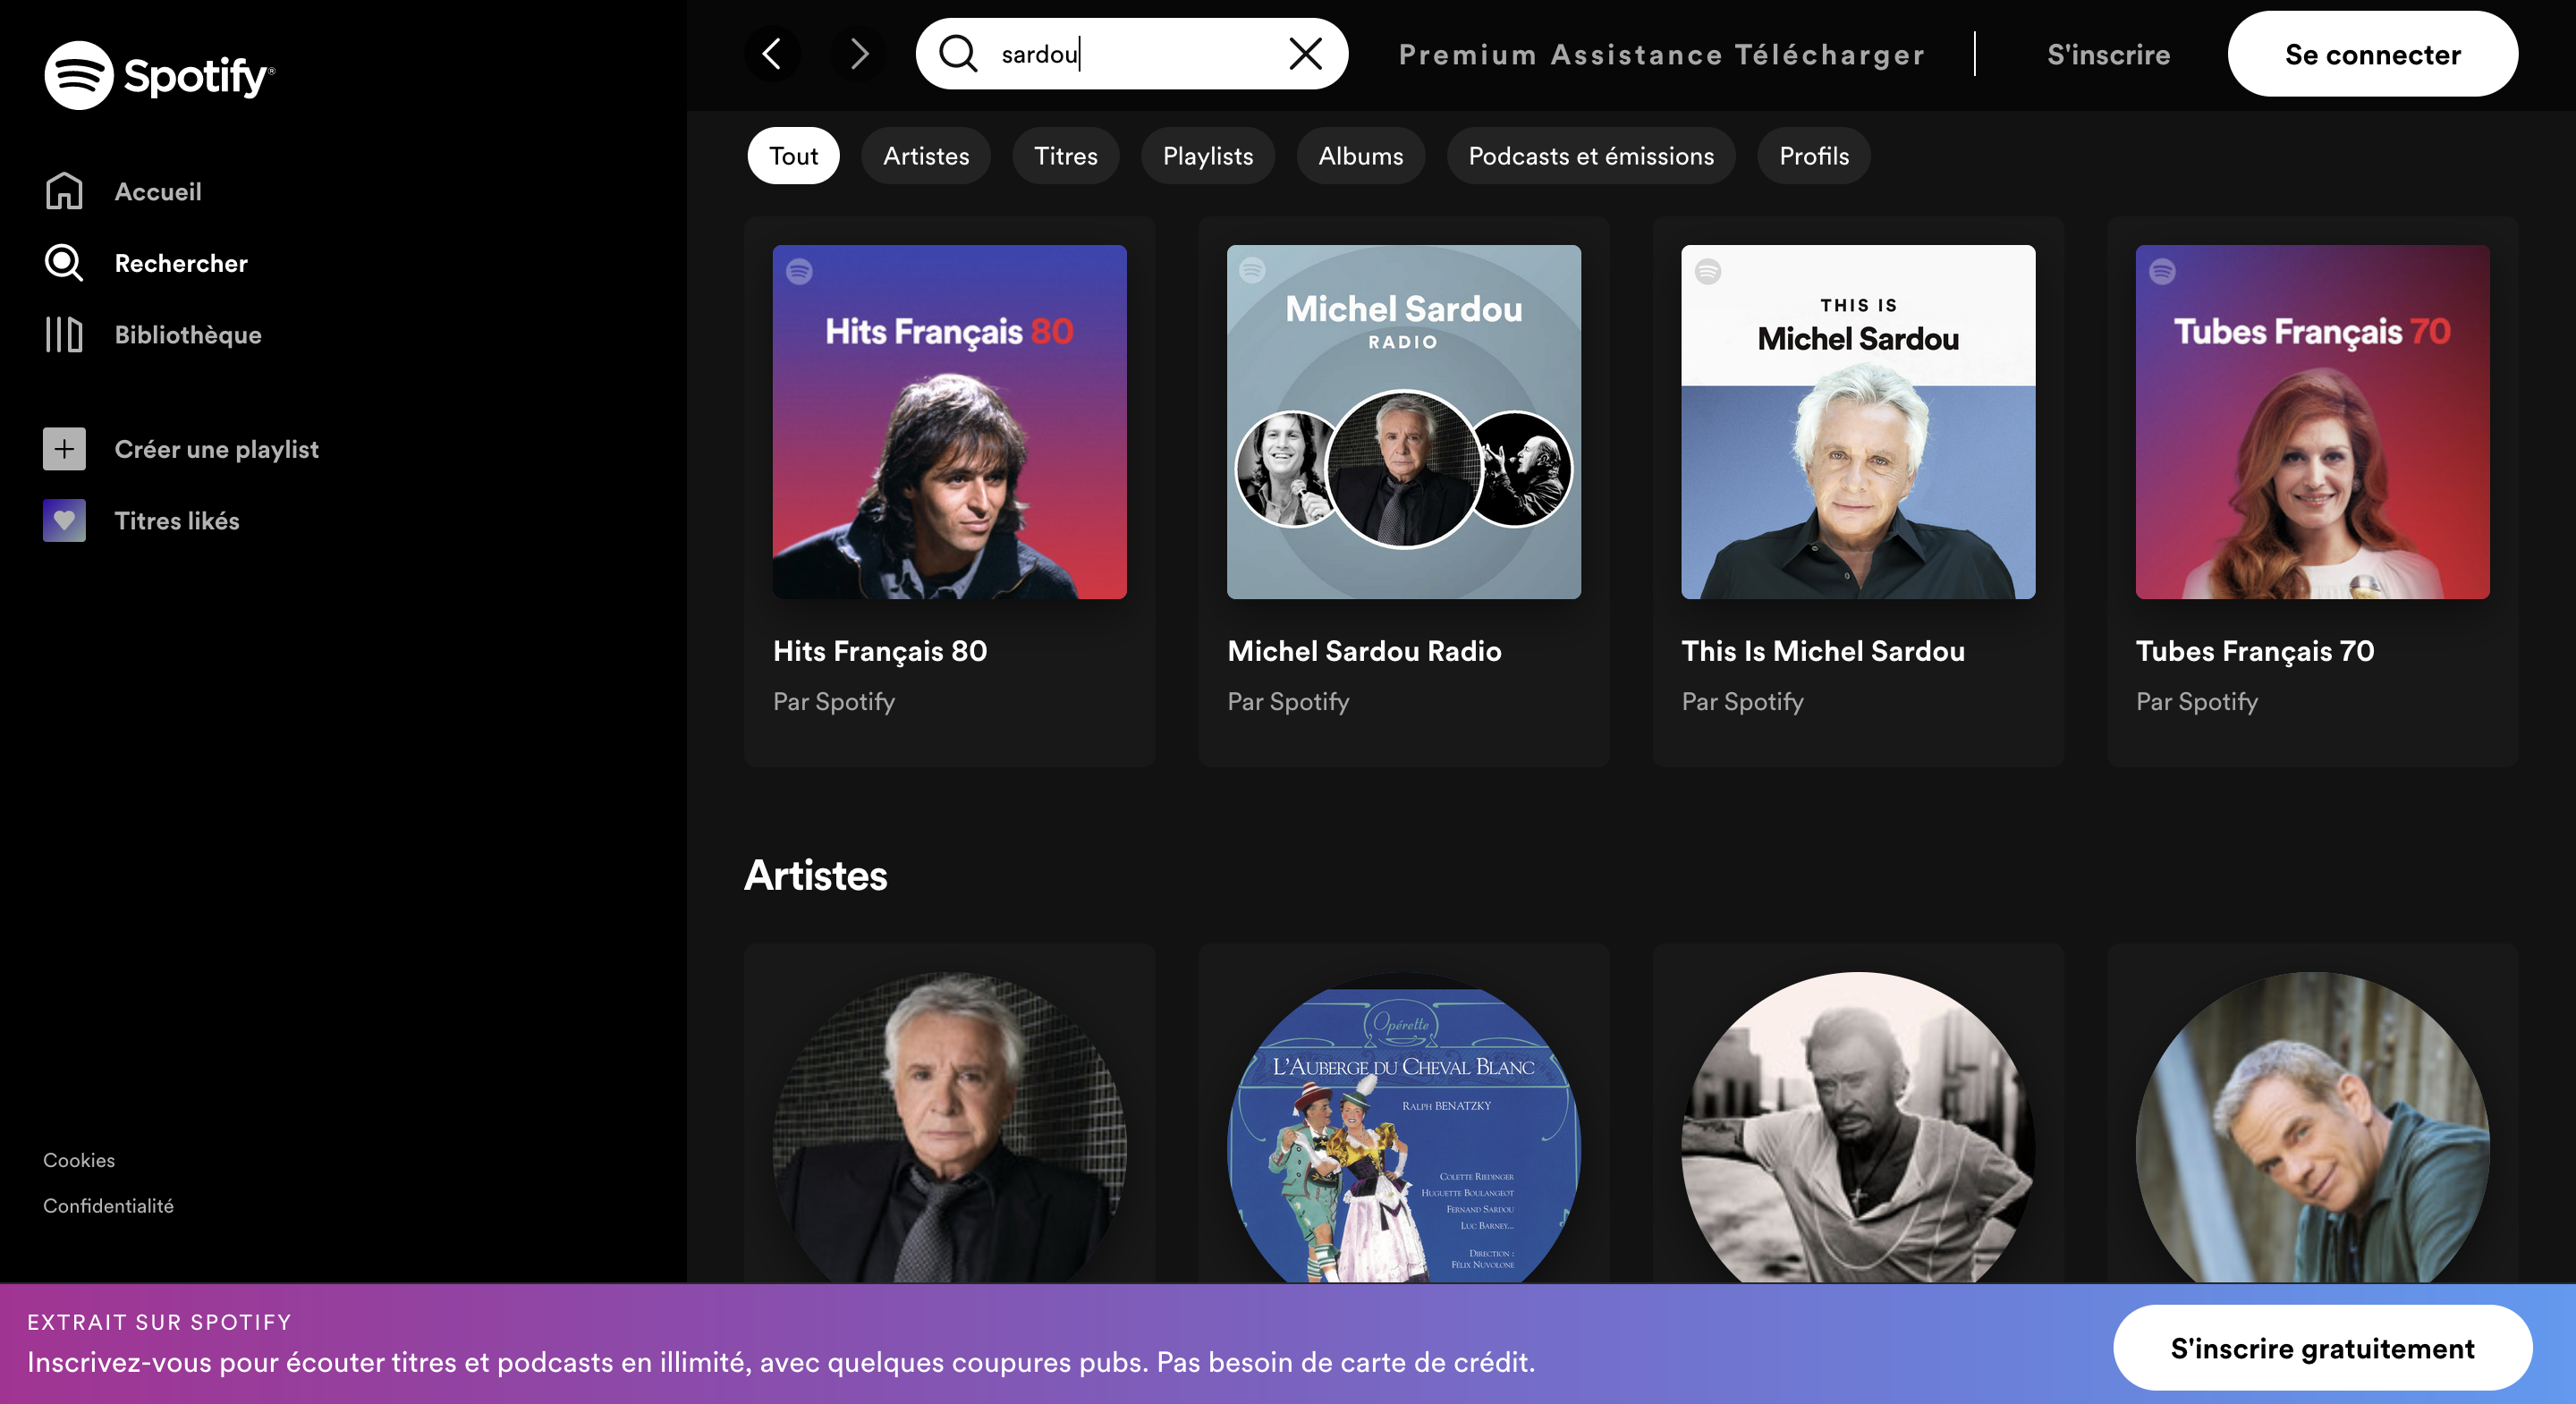Viewport: 2576px width, 1404px height.
Task: Filter results by Artistes
Action: pyautogui.click(x=925, y=156)
